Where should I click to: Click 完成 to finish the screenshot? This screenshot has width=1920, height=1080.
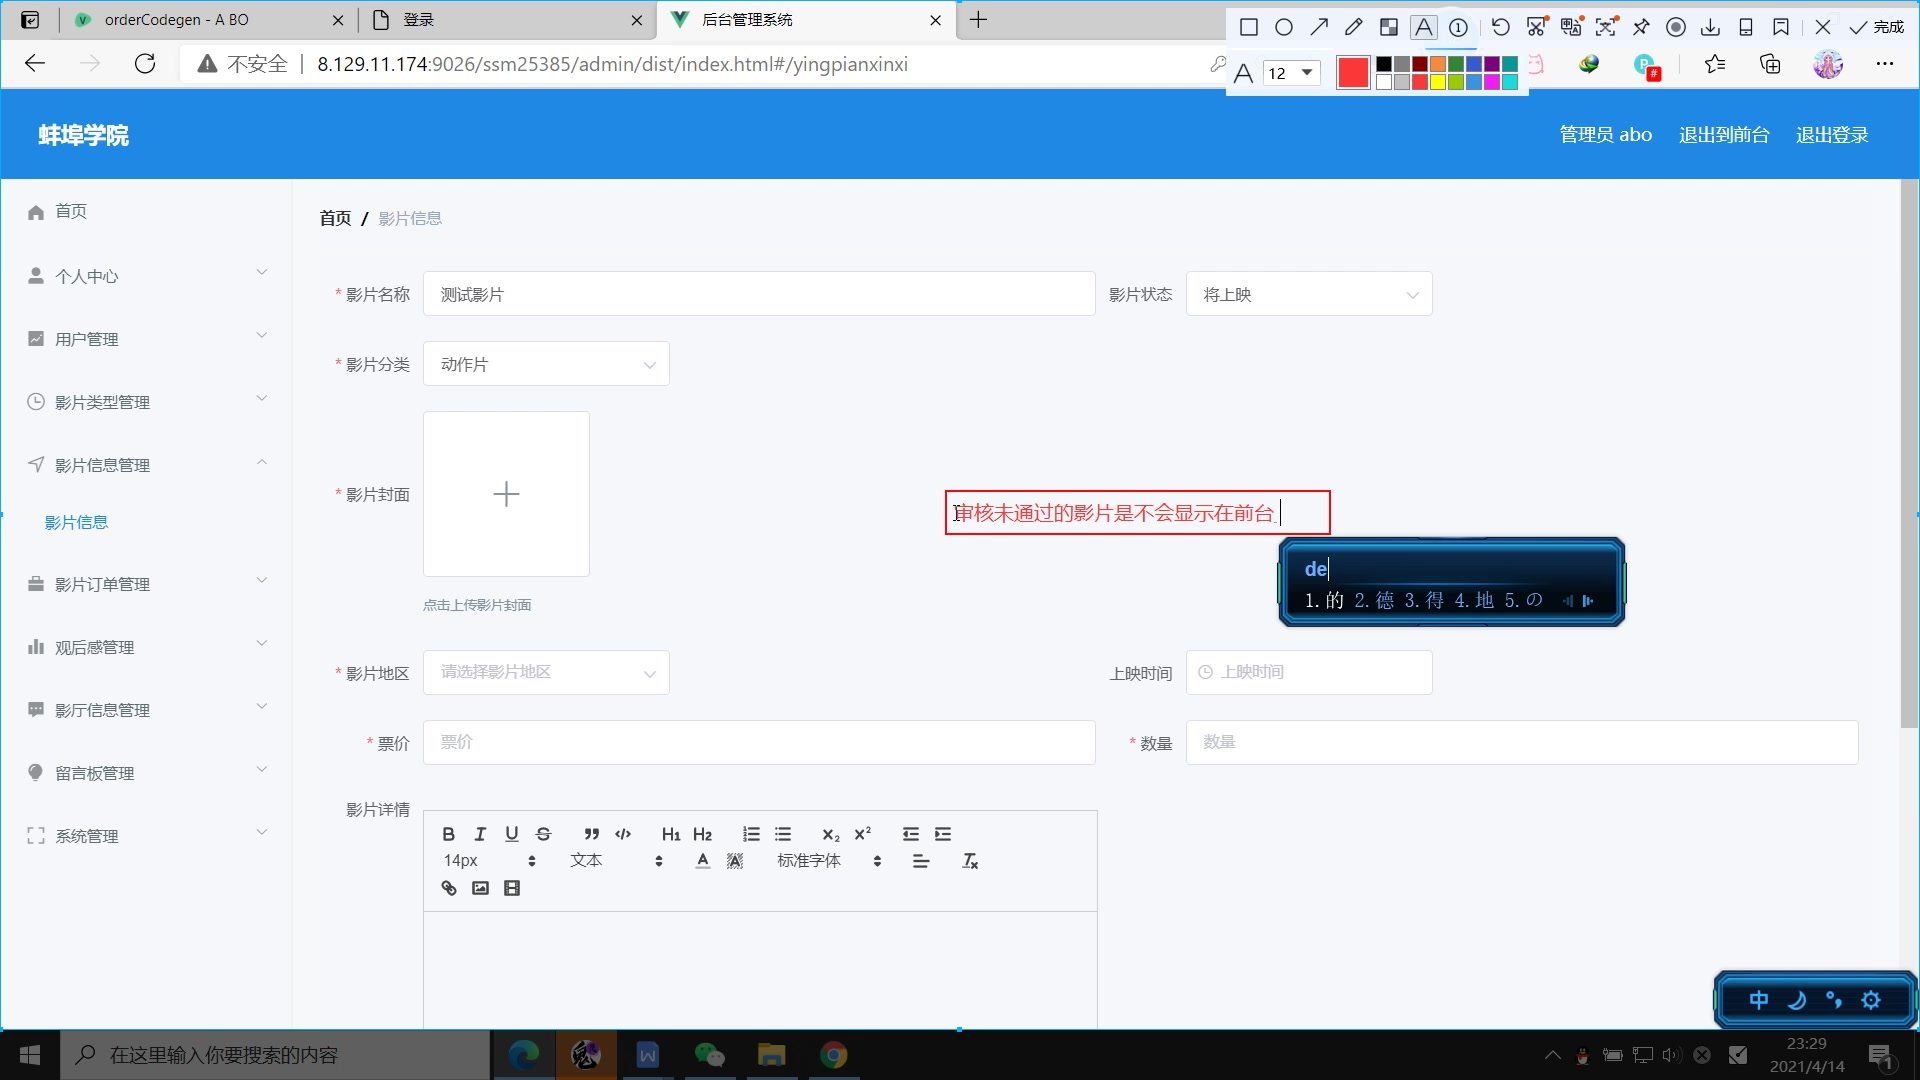[x=1877, y=27]
